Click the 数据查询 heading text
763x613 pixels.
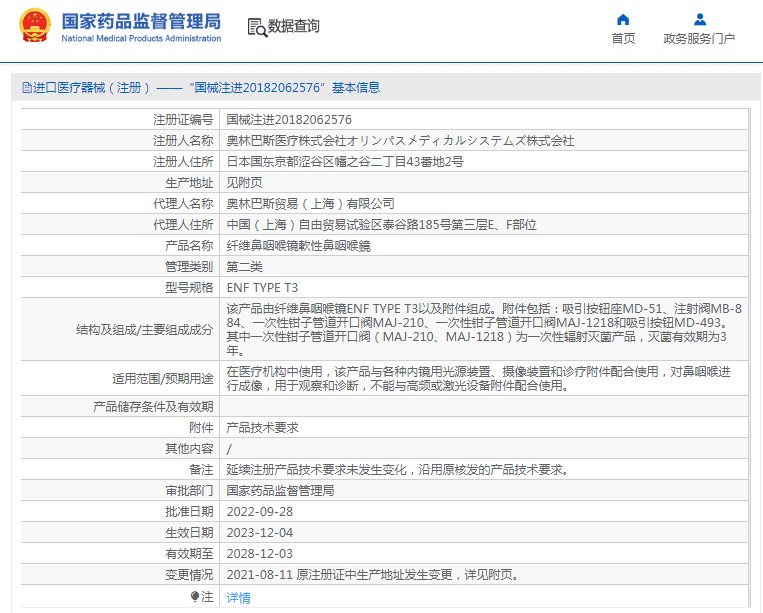[293, 26]
